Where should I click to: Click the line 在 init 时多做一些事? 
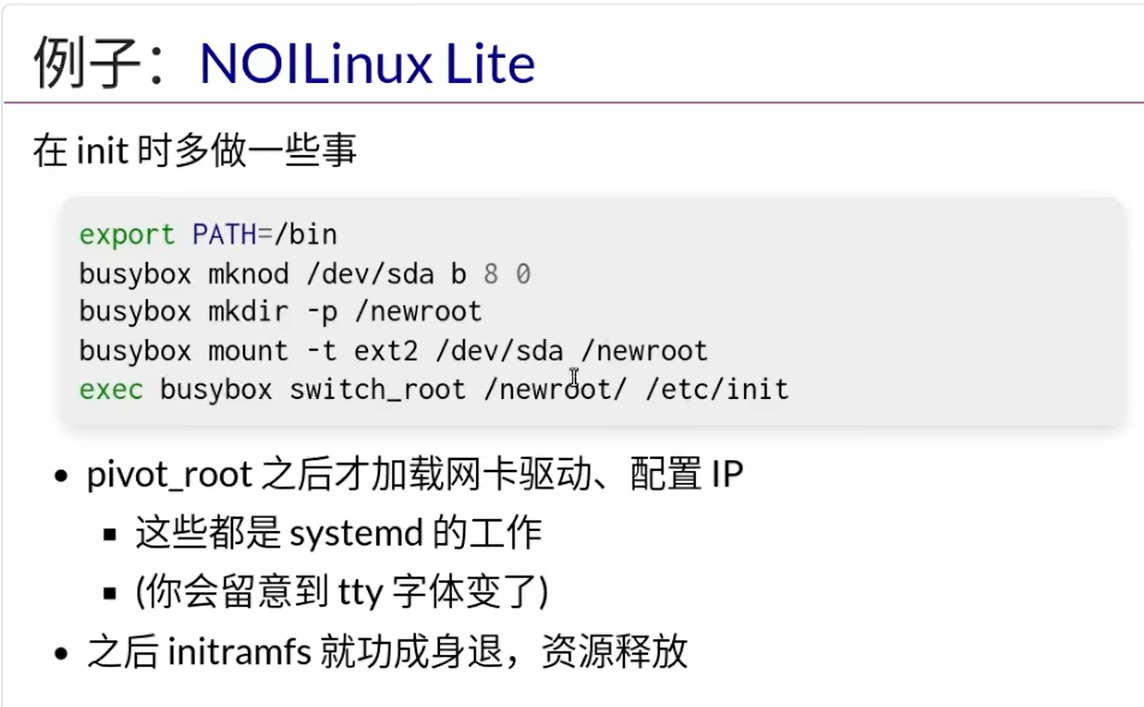[195, 152]
